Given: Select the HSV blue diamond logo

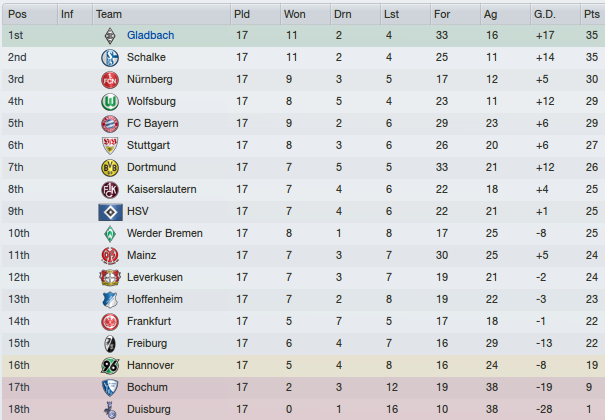Looking at the screenshot, I should coord(110,212).
